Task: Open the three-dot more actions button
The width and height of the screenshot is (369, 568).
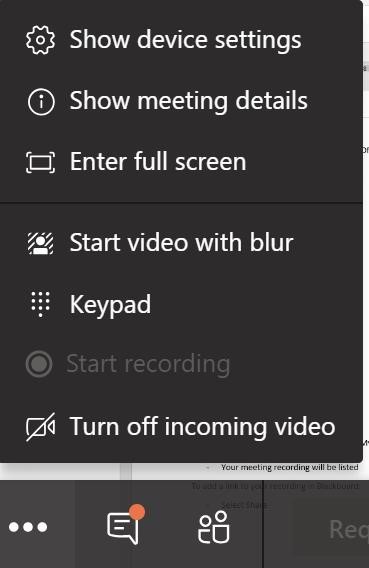Action: 28,527
